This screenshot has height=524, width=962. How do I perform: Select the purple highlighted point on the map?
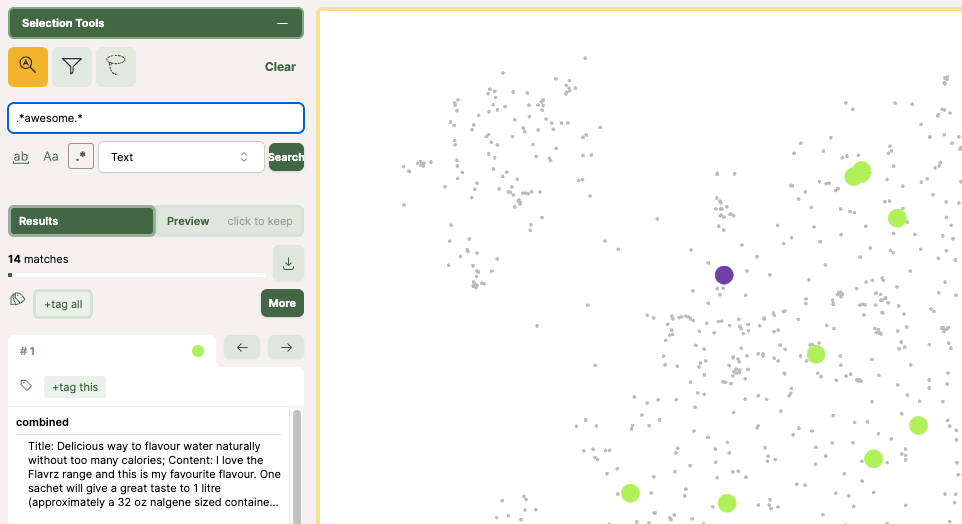[724, 275]
